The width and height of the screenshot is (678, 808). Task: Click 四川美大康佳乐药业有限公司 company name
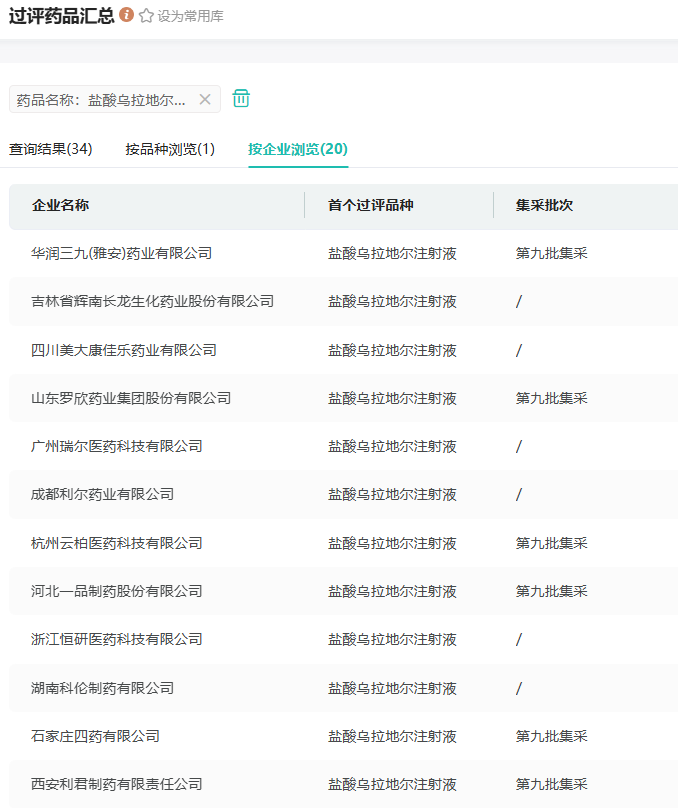click(124, 350)
